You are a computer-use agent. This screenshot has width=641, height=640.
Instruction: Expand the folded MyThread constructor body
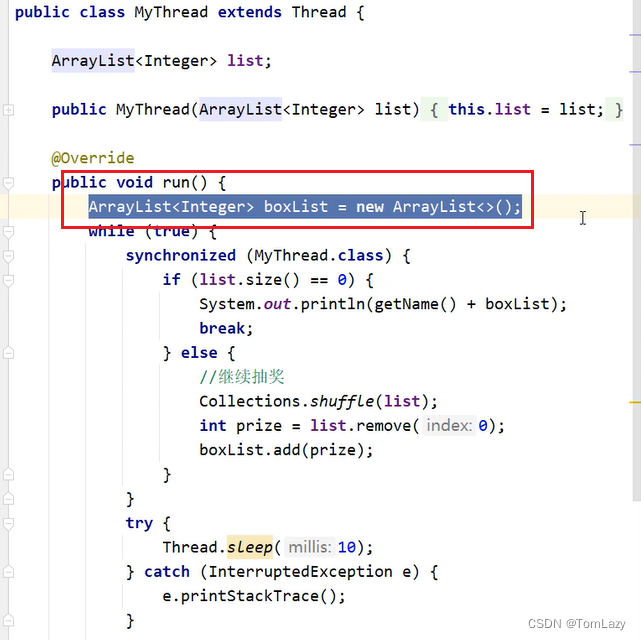click(x=8, y=110)
